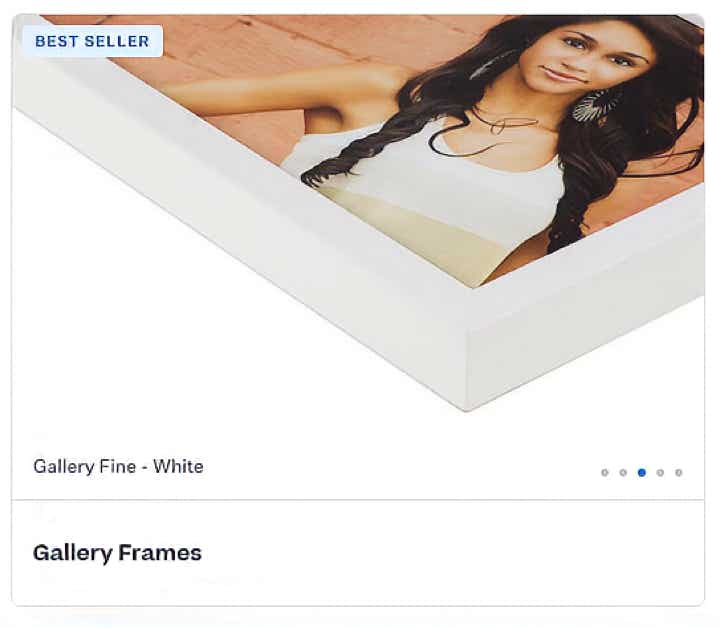This screenshot has width=720, height=628.
Task: Click the Gallery Fine - White caption
Action: 118,466
